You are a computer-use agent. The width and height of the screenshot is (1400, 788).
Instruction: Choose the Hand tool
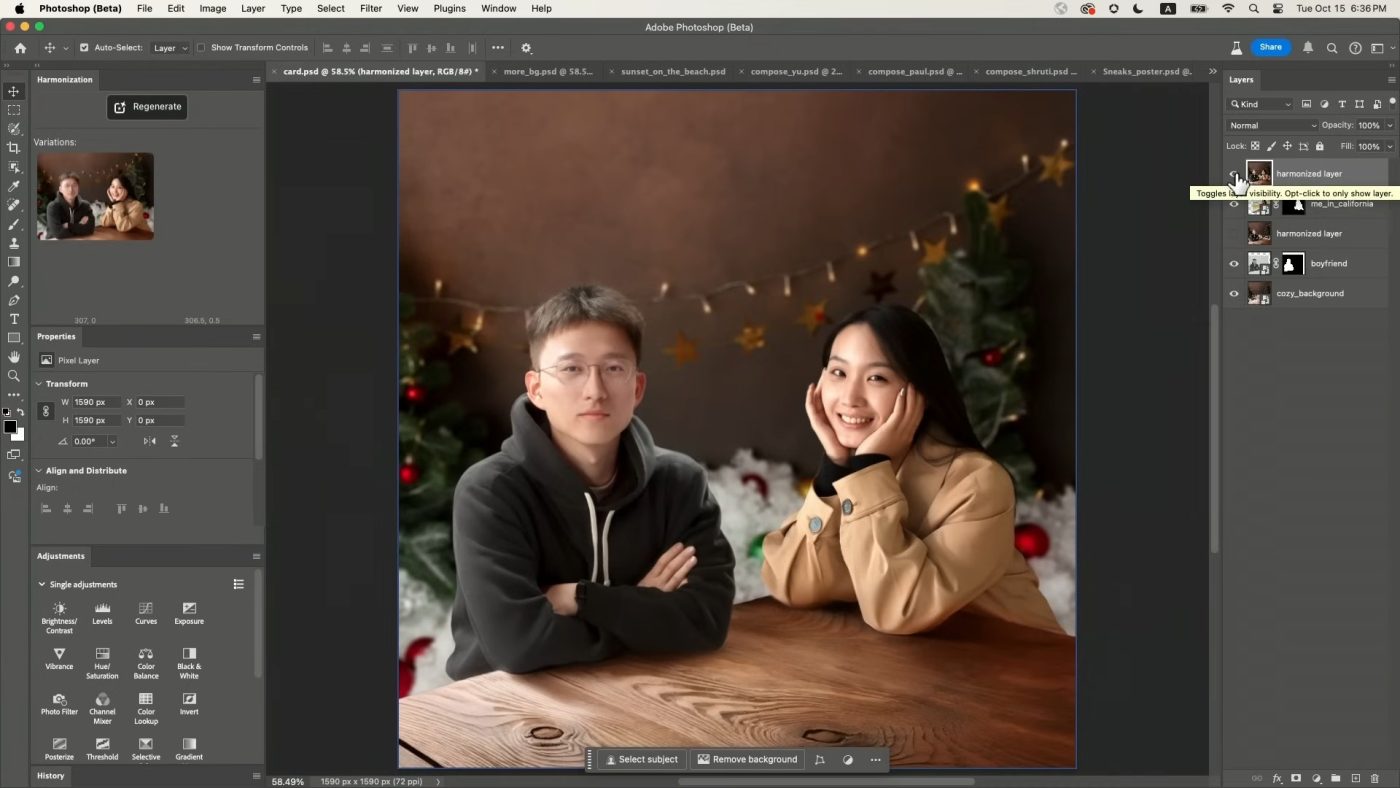click(14, 357)
